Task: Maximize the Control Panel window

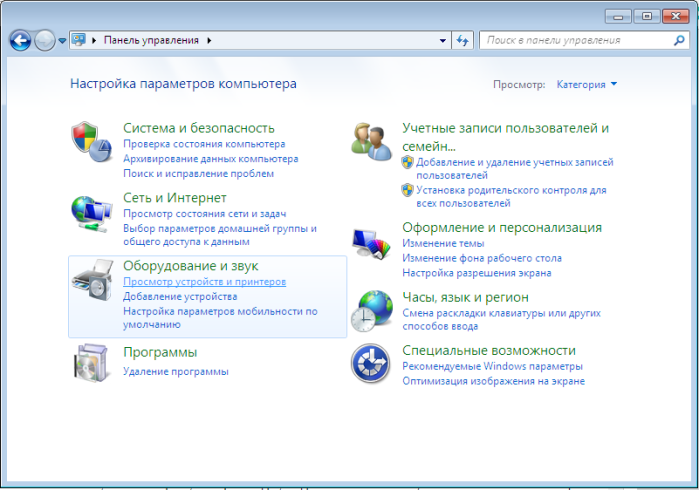Action: [646, 16]
